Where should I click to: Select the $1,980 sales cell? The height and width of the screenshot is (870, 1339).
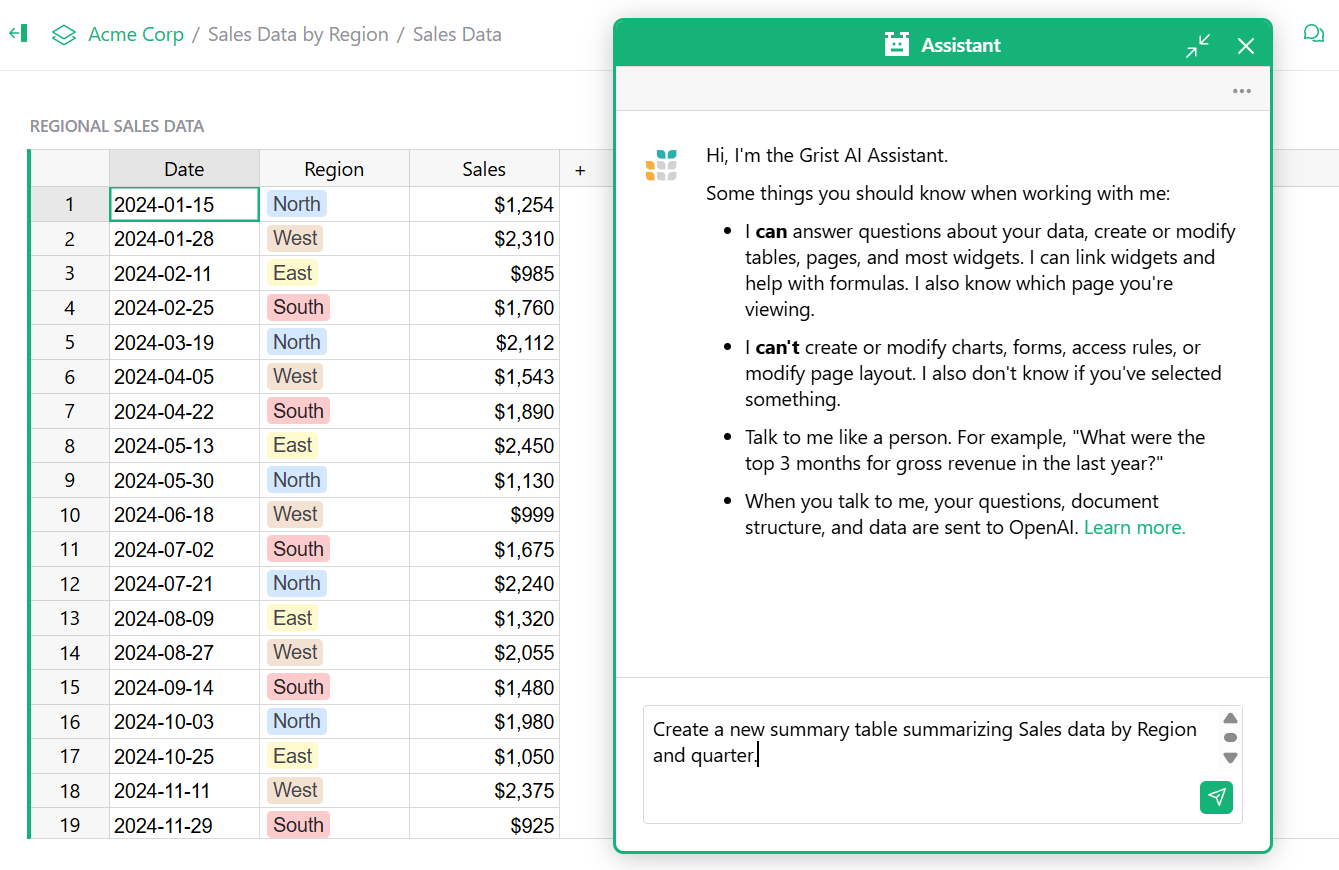coord(484,721)
